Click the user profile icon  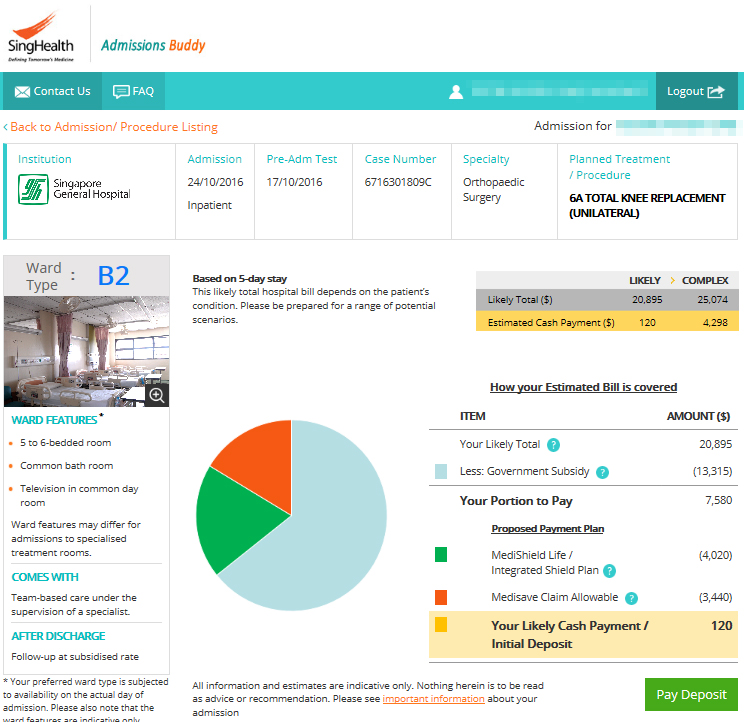click(x=456, y=92)
